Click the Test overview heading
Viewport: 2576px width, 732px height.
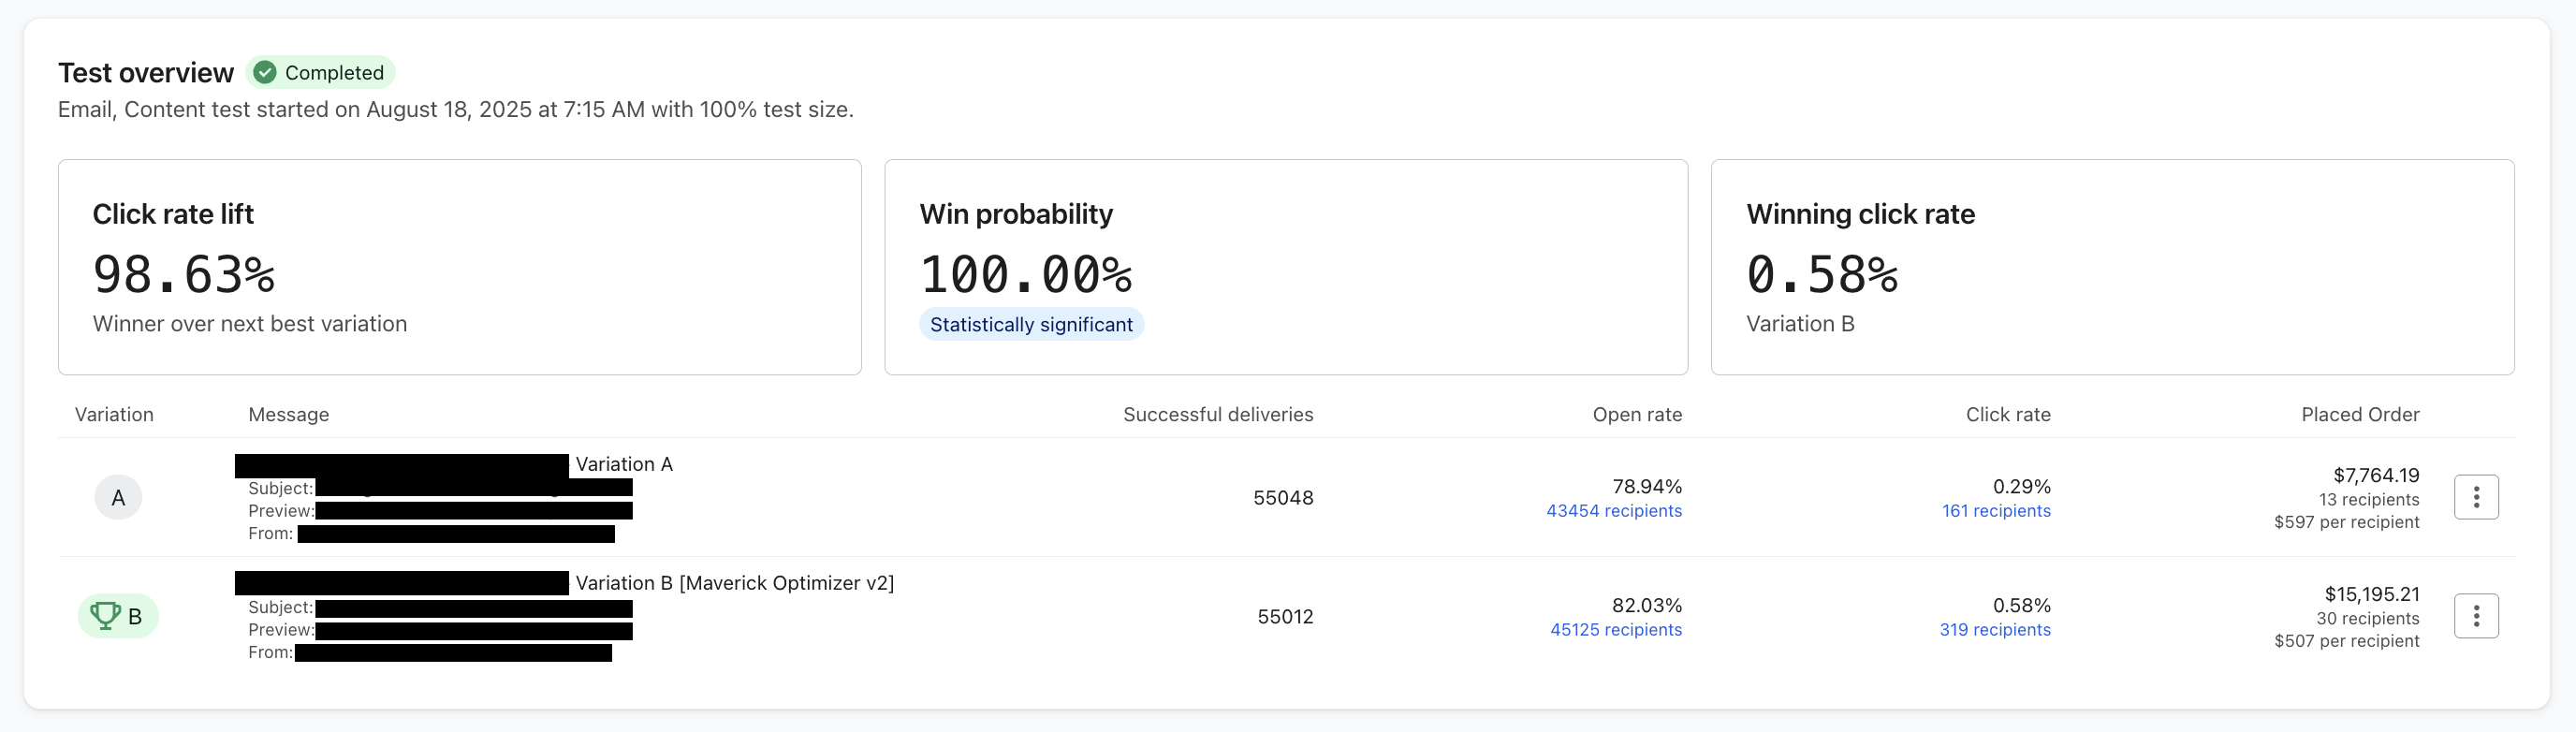point(146,73)
